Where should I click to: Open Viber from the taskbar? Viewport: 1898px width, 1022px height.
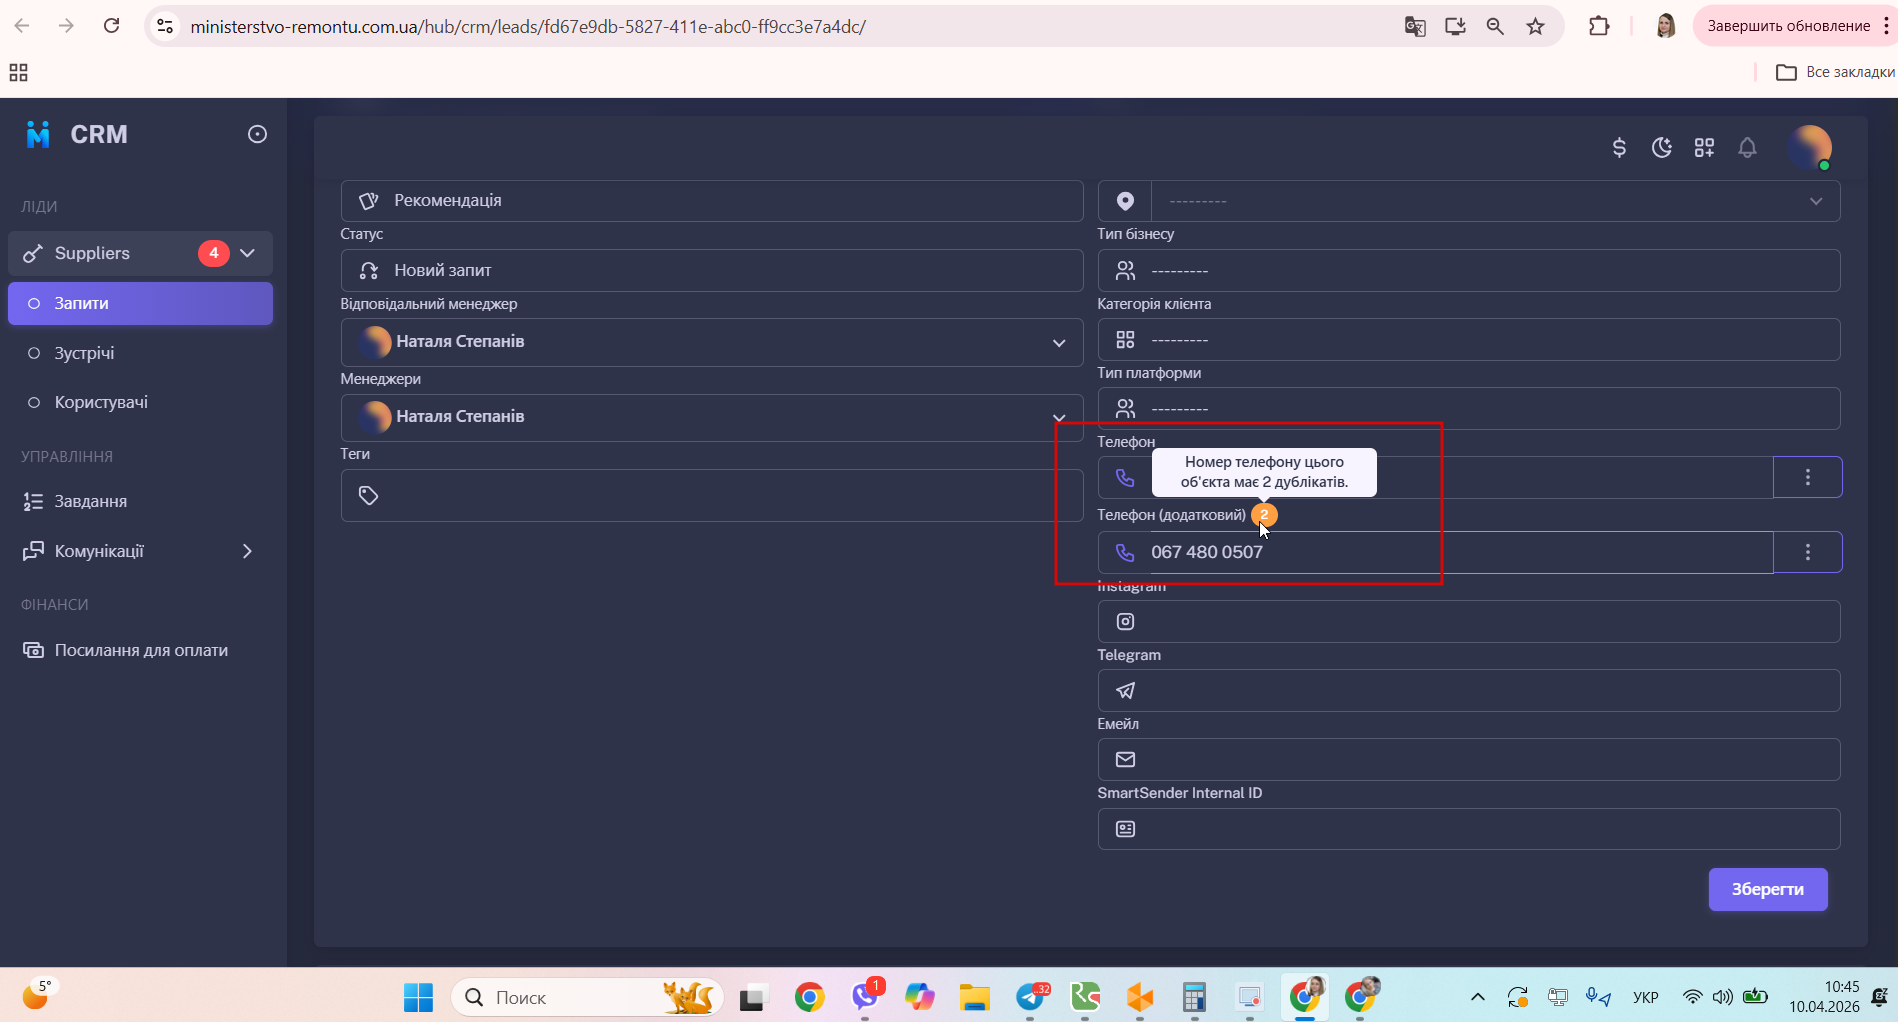tap(865, 997)
